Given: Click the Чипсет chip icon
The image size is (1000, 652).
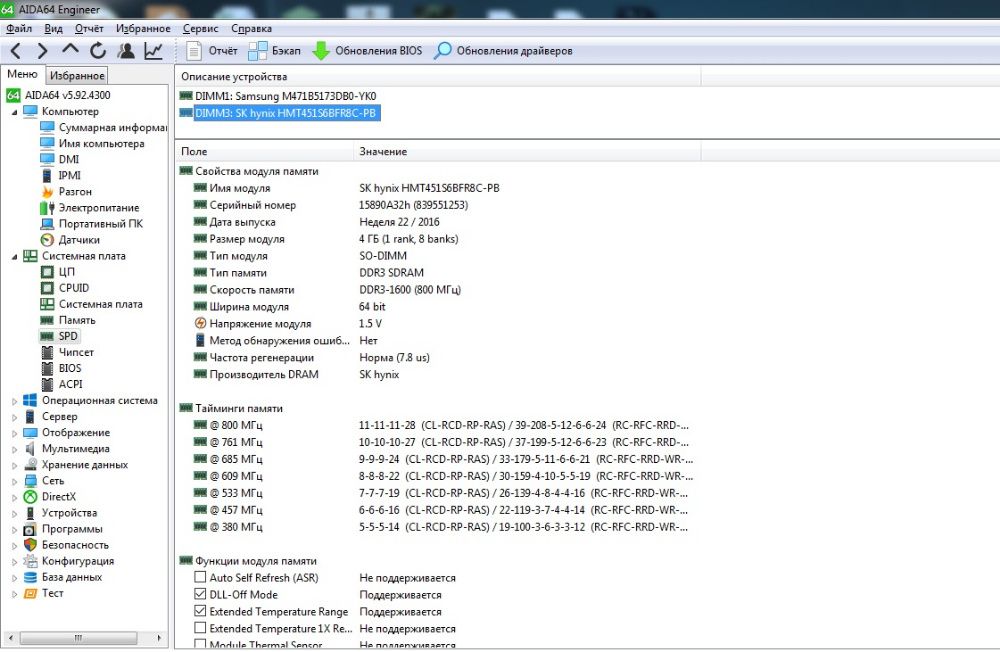Looking at the screenshot, I should point(47,352).
